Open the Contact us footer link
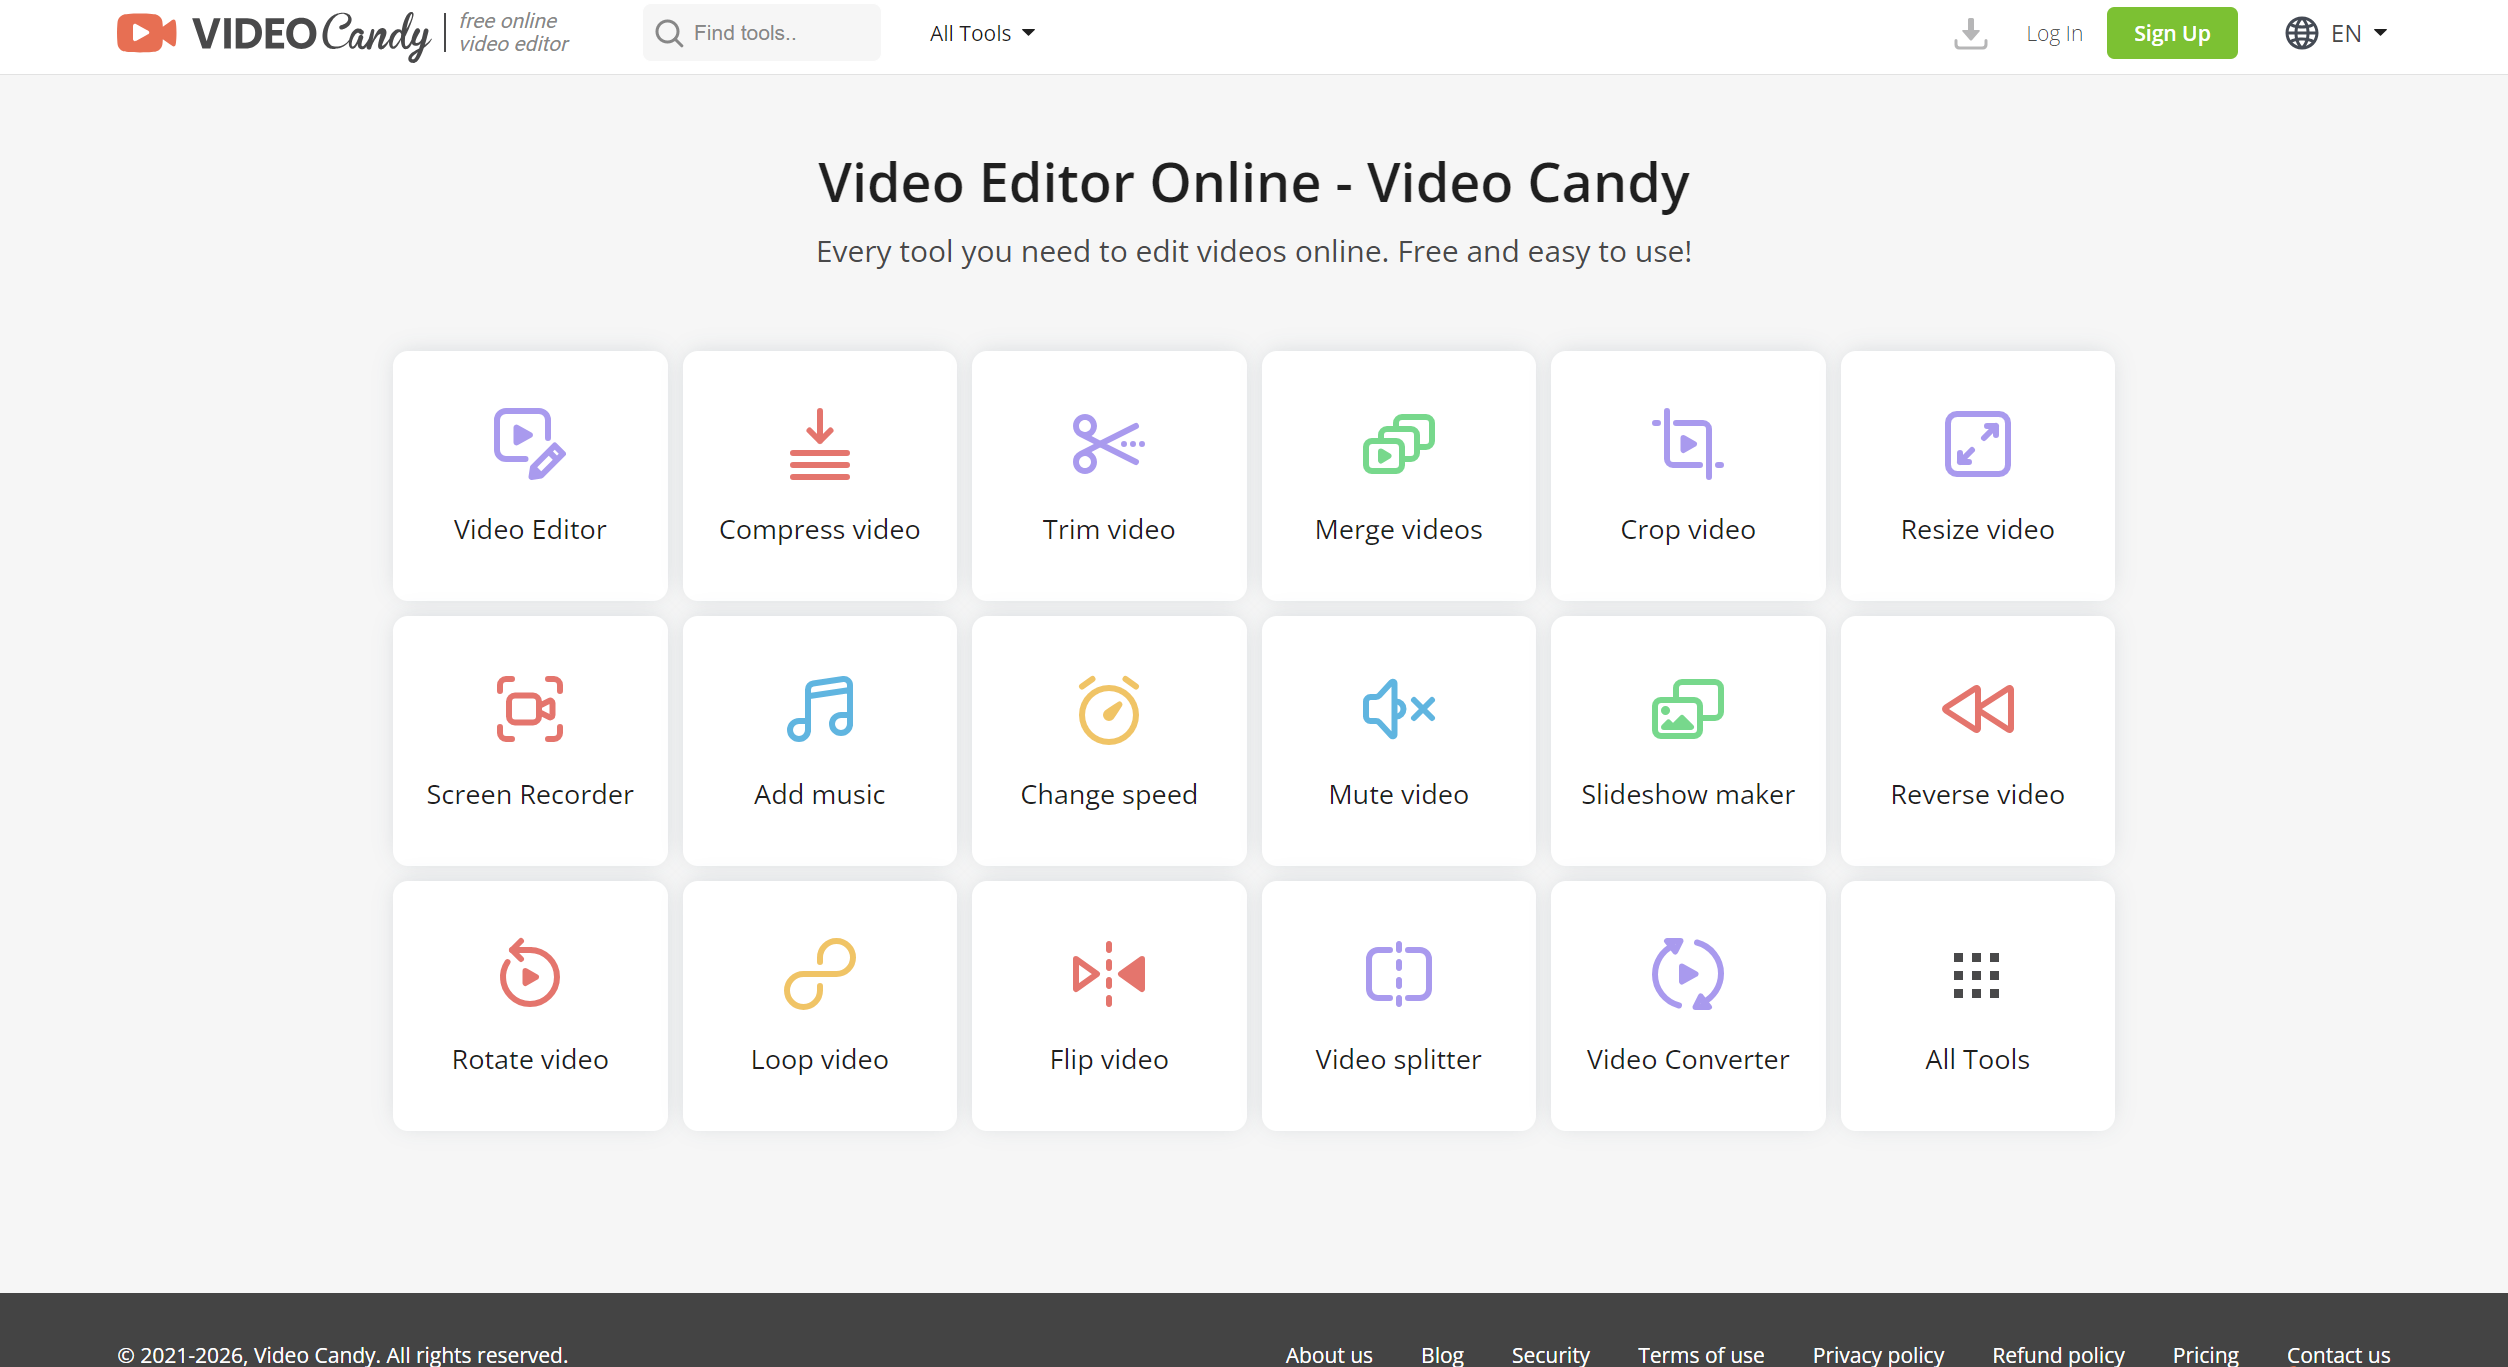 tap(2338, 1354)
